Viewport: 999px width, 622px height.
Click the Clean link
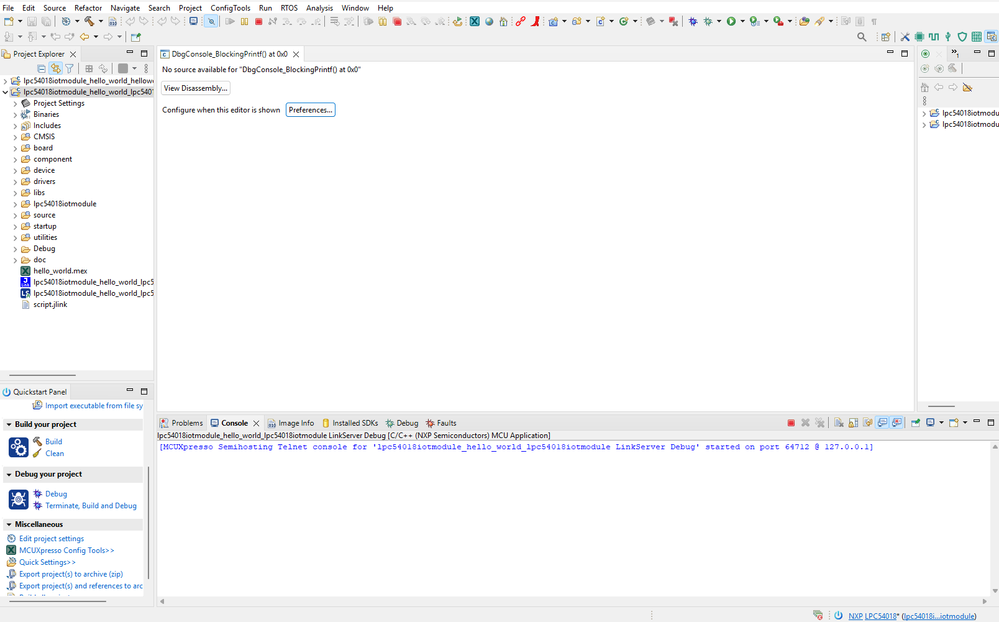coord(54,454)
